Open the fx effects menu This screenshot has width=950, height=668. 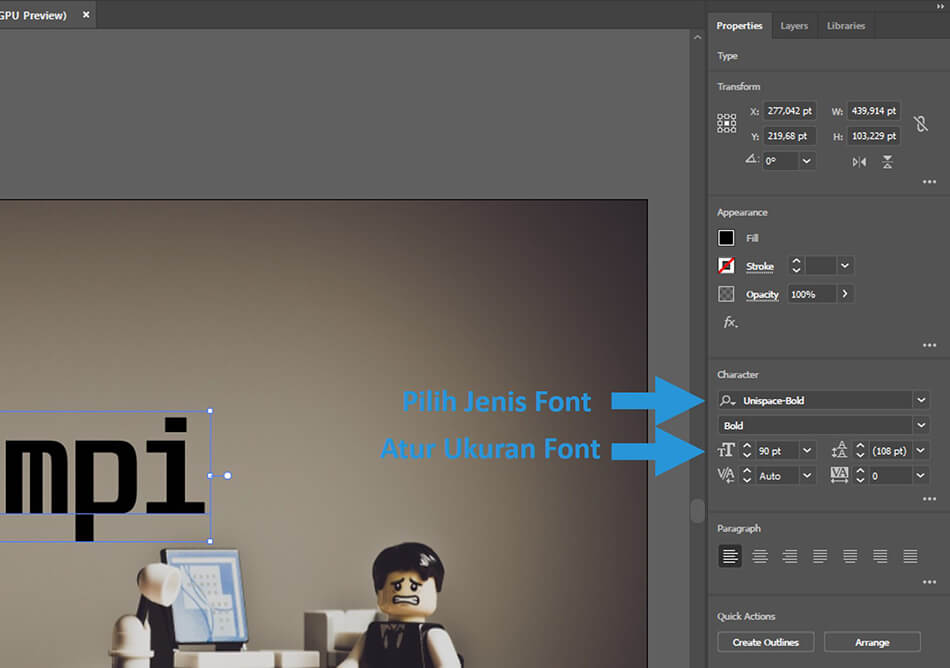[730, 322]
